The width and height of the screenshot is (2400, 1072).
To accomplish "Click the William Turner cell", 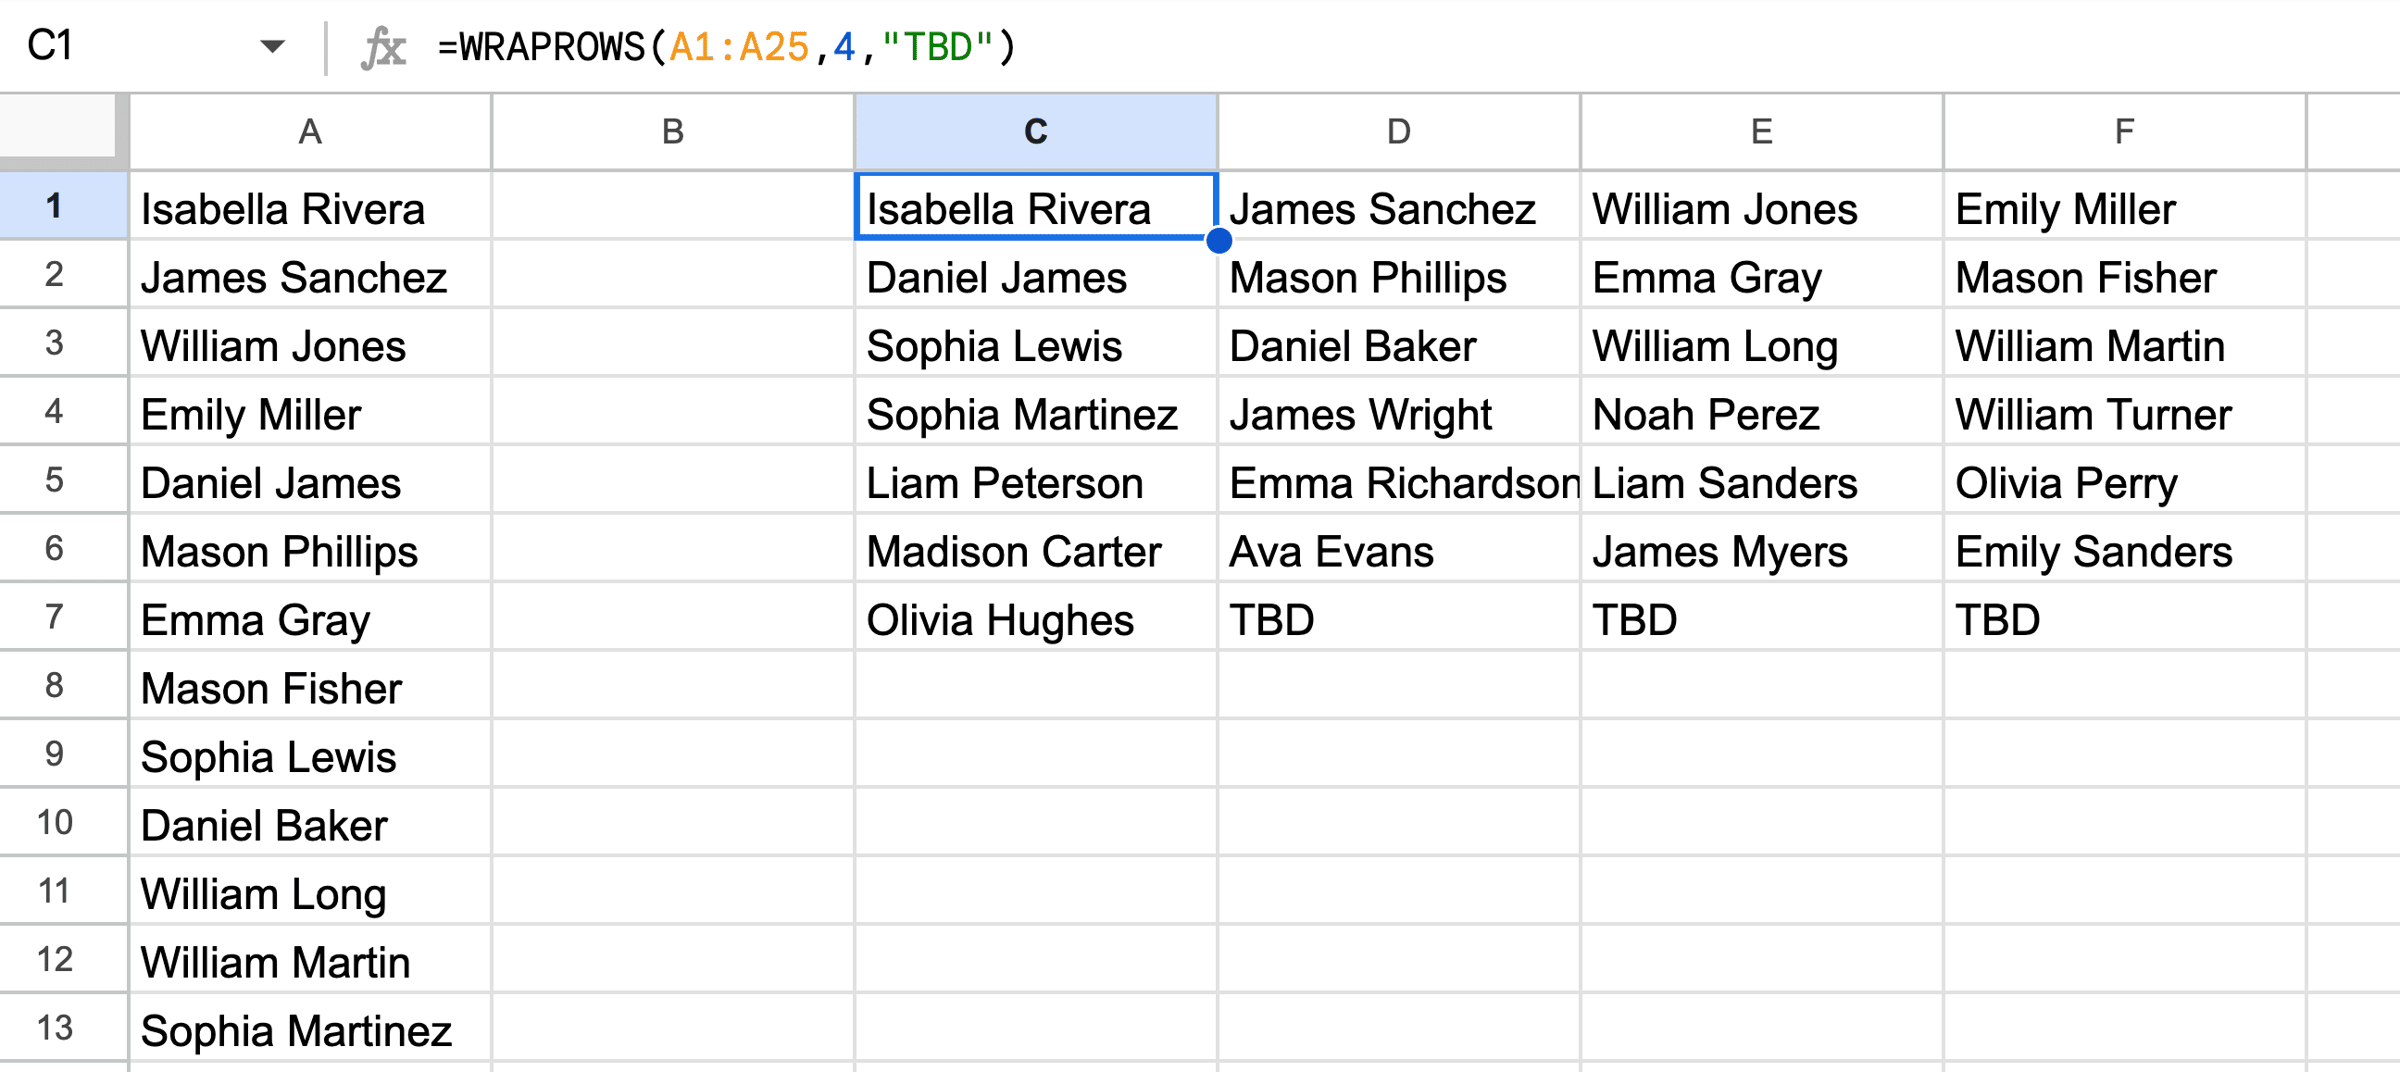I will click(2125, 415).
